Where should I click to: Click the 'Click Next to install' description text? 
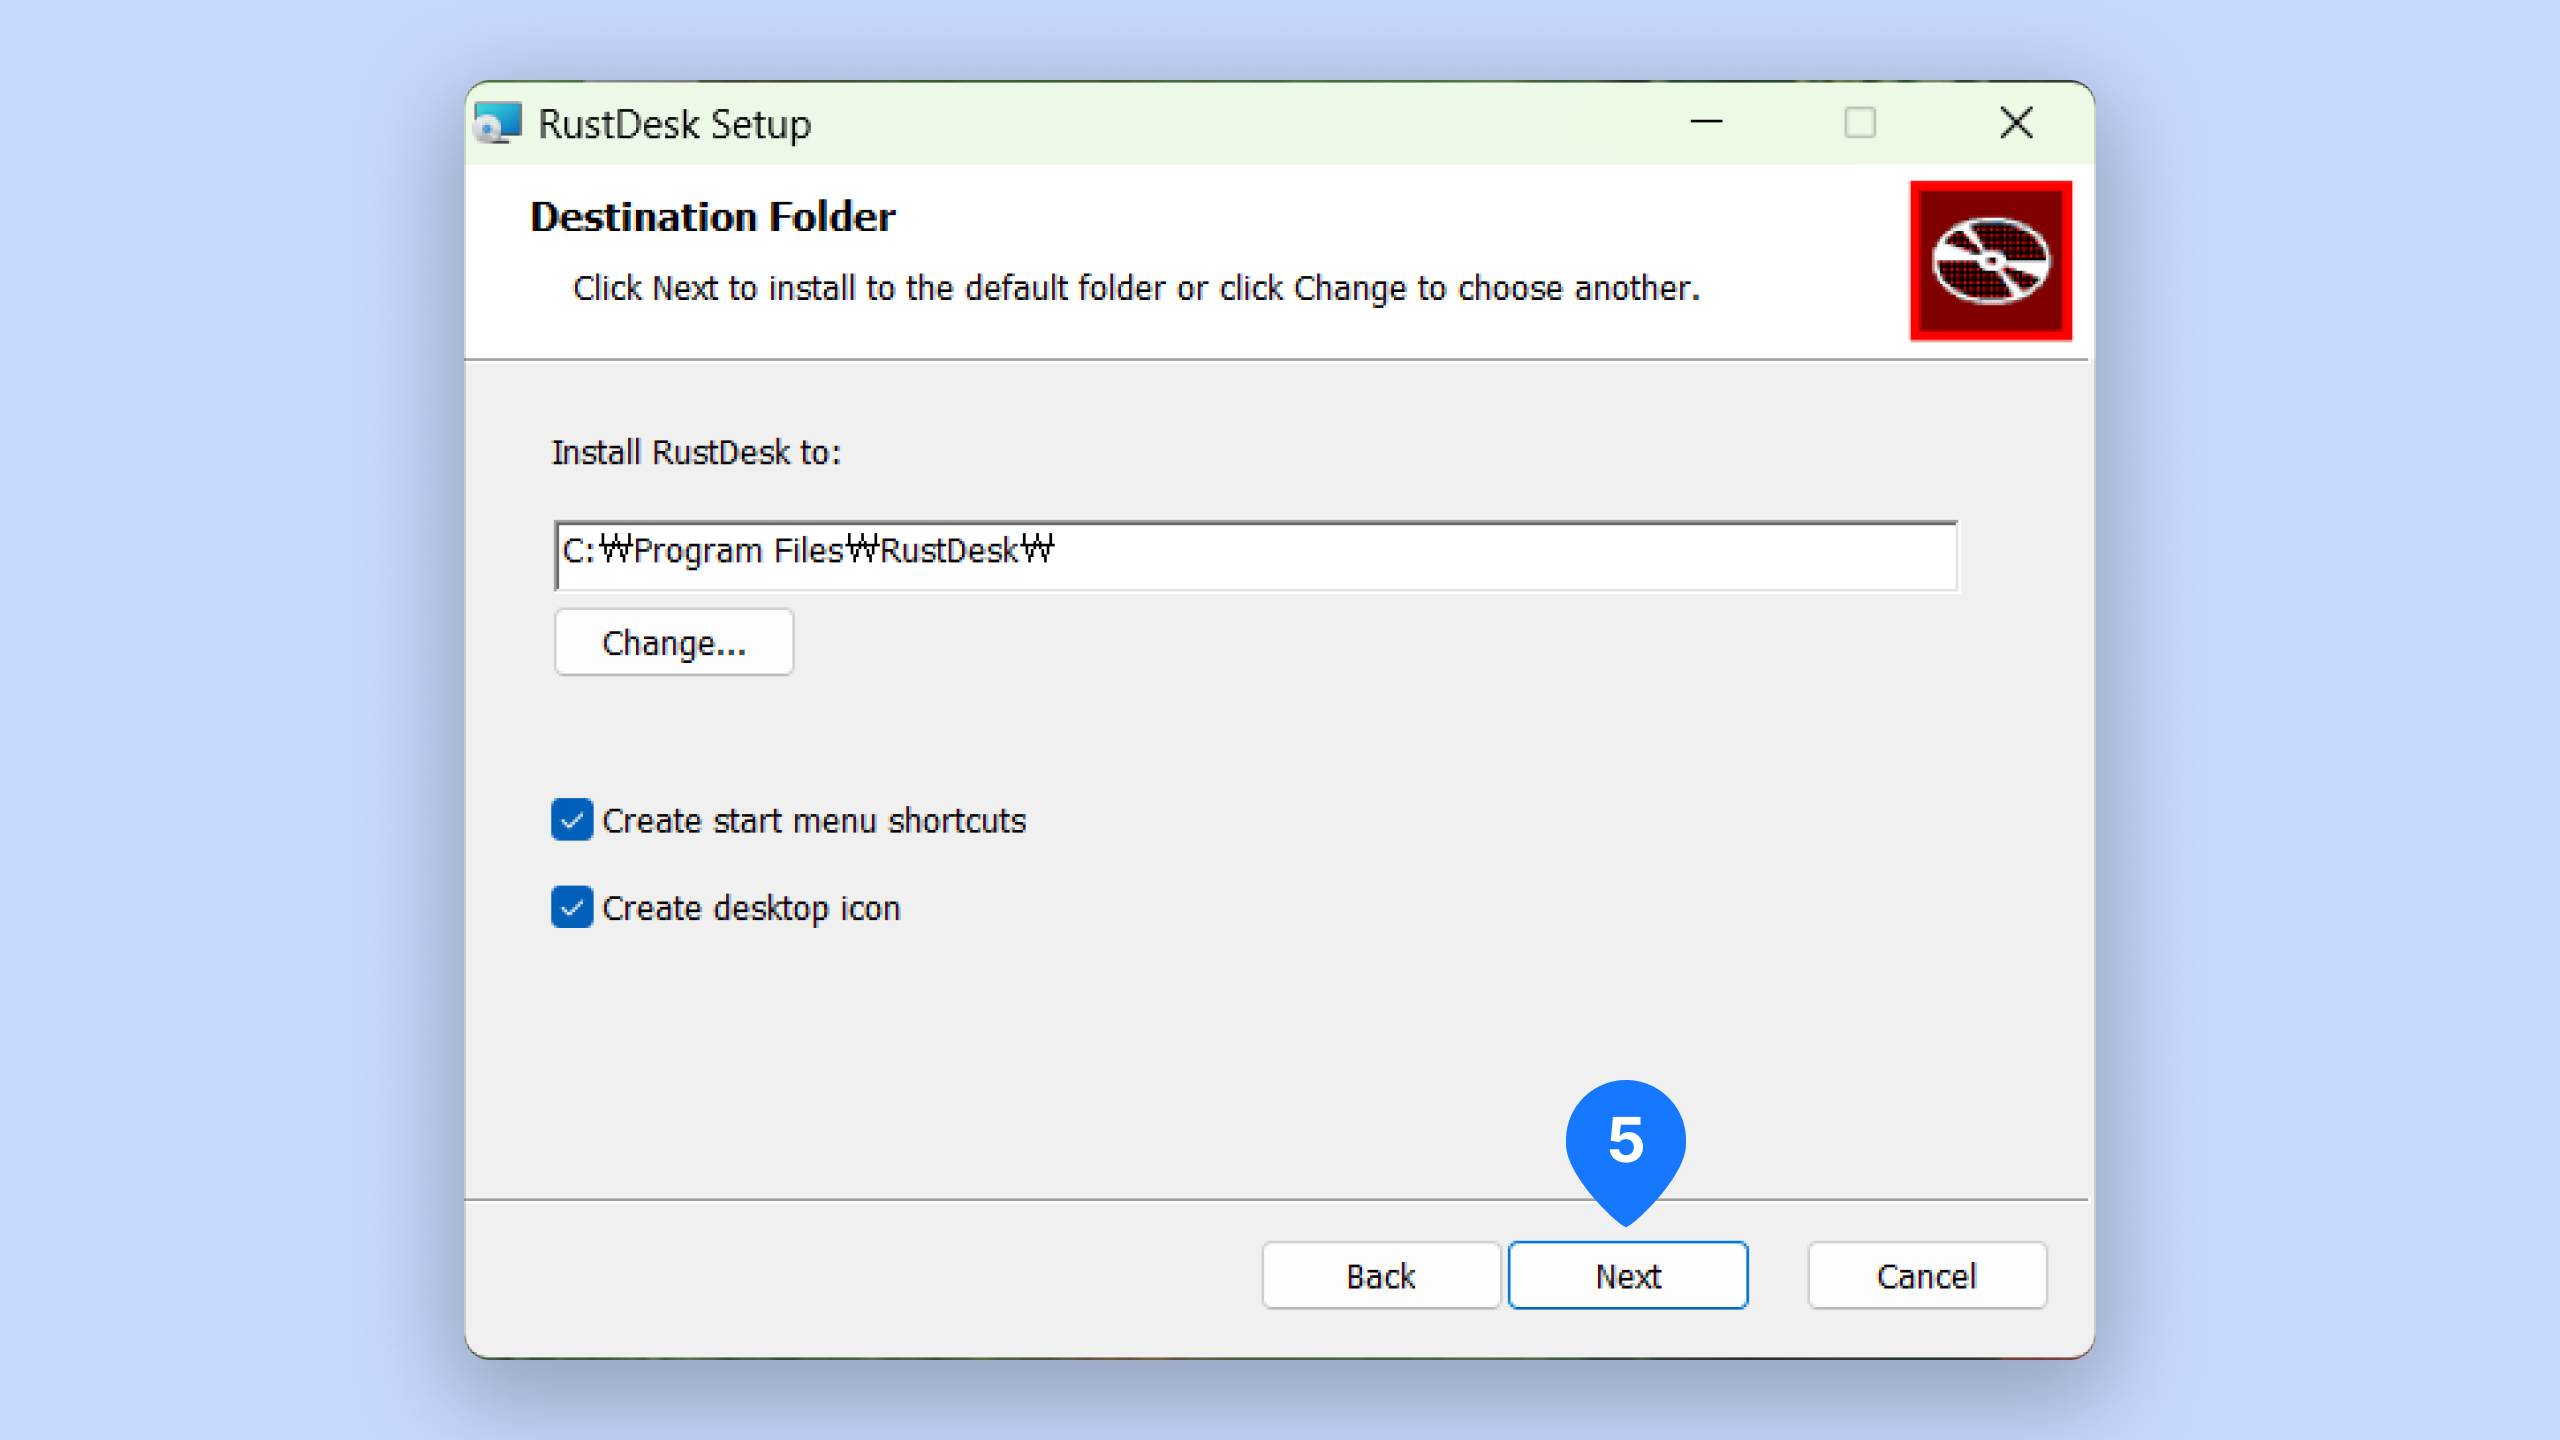pos(1135,288)
